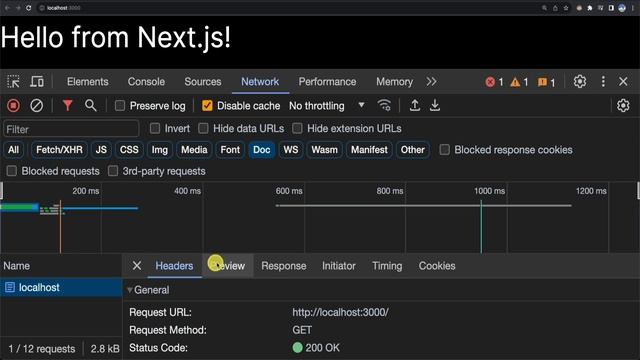The image size is (640, 360).
Task: Click the yellow warning count badge
Action: 519,82
